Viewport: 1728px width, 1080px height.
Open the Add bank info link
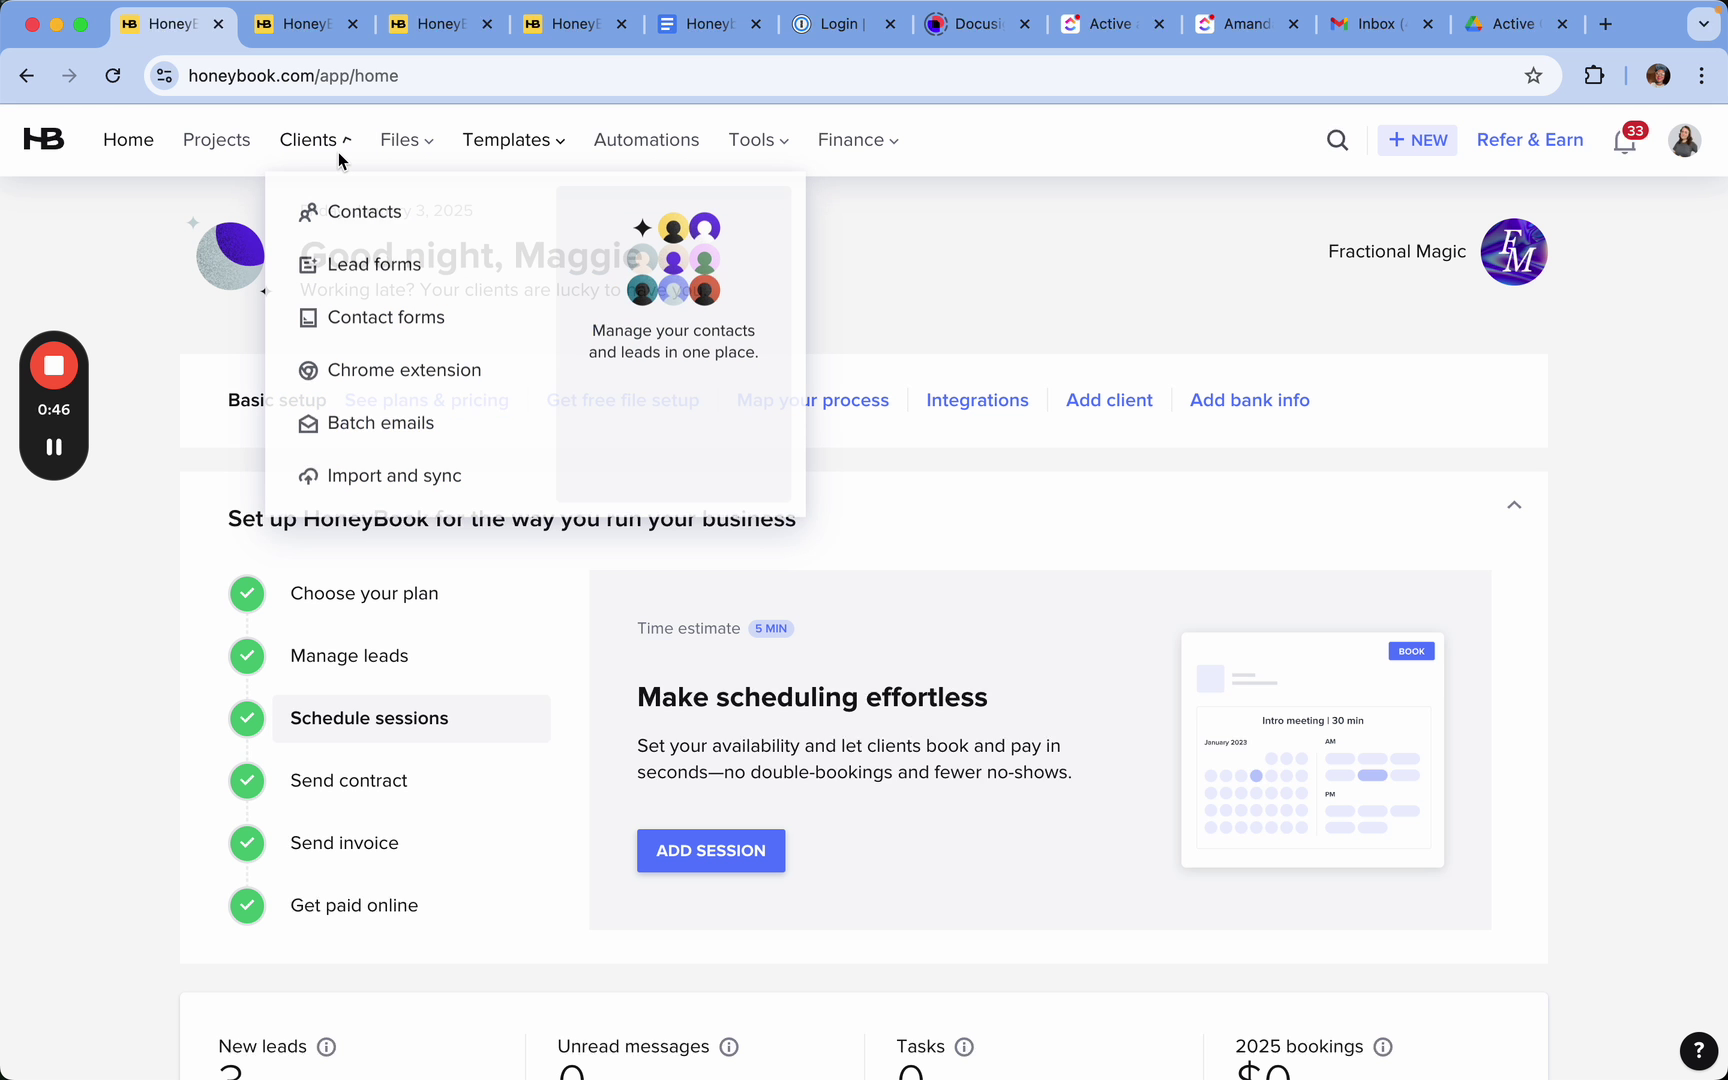(1249, 400)
